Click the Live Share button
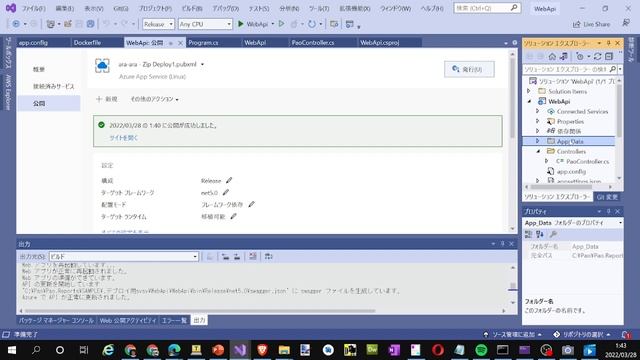Viewport: 640px width, 360px height. pyautogui.click(x=591, y=24)
